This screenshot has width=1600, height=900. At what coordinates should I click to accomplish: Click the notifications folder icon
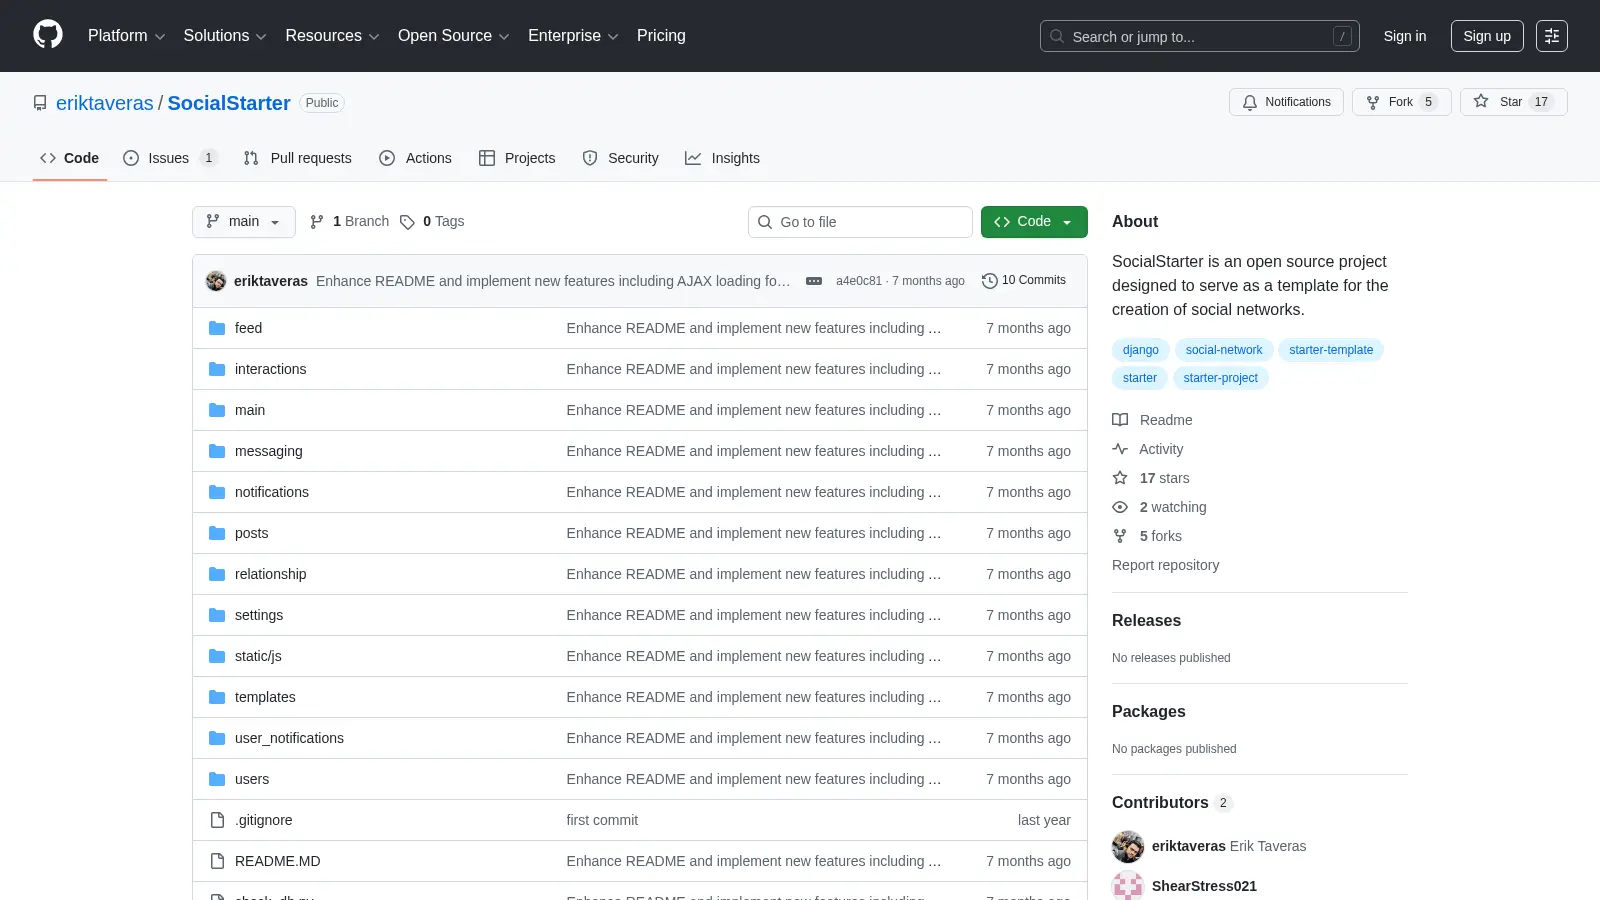point(217,492)
